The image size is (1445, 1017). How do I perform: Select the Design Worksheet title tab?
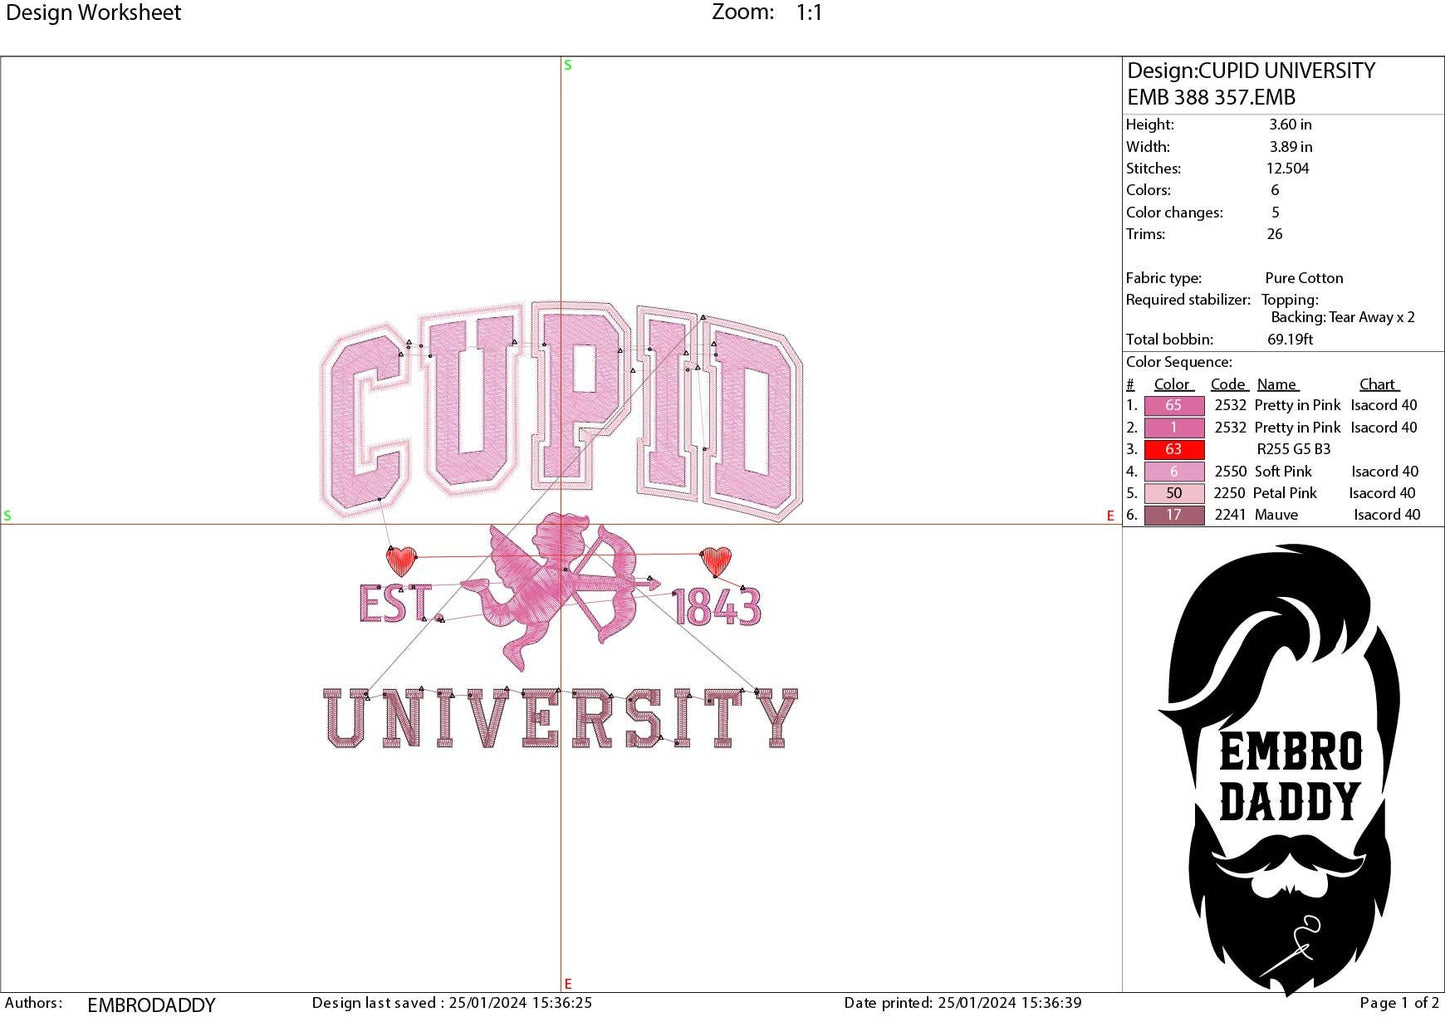click(95, 13)
